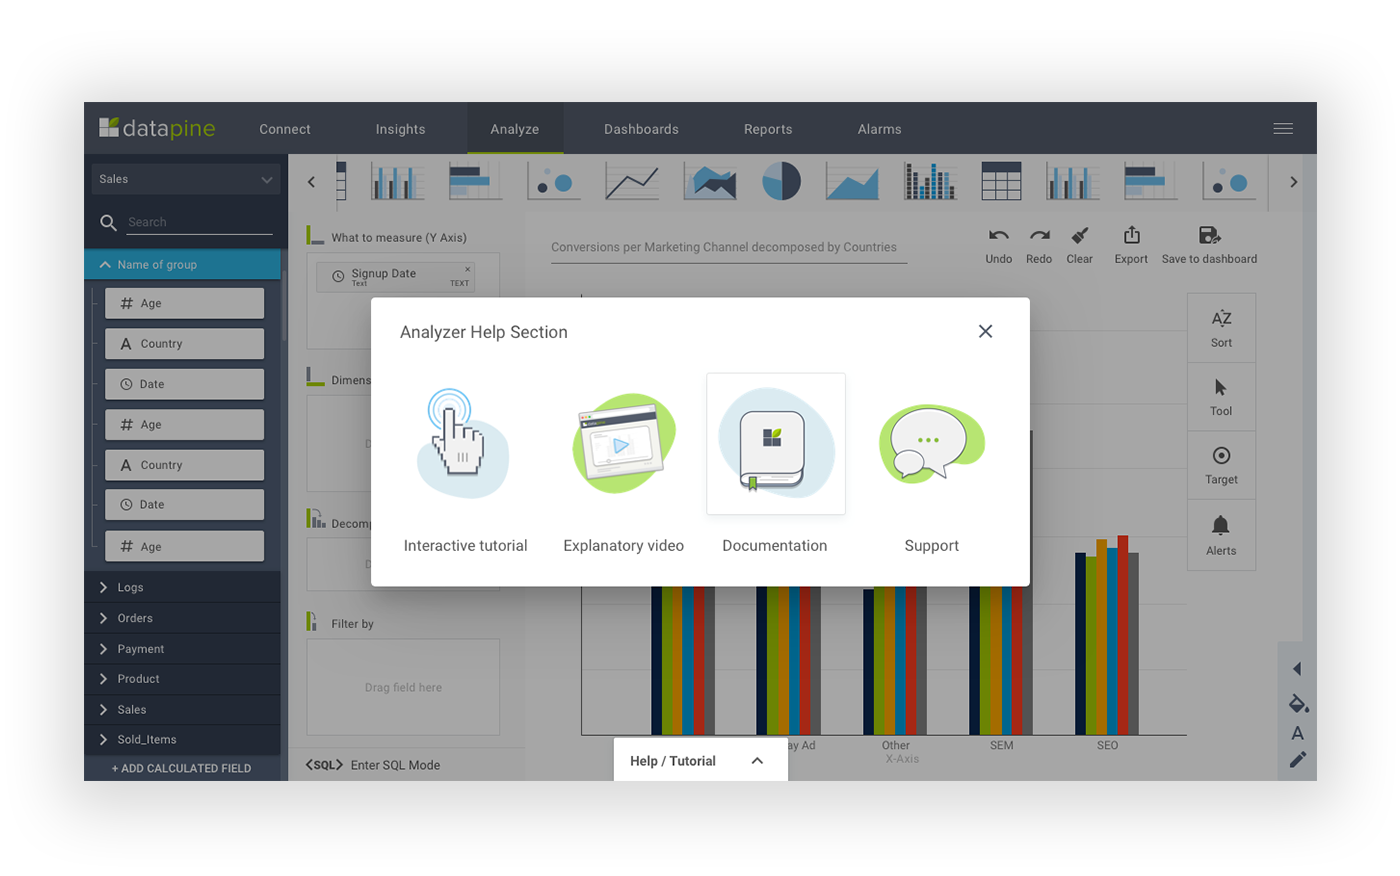
Task: Collapse the right-side styling panel arrow
Action: click(1297, 669)
